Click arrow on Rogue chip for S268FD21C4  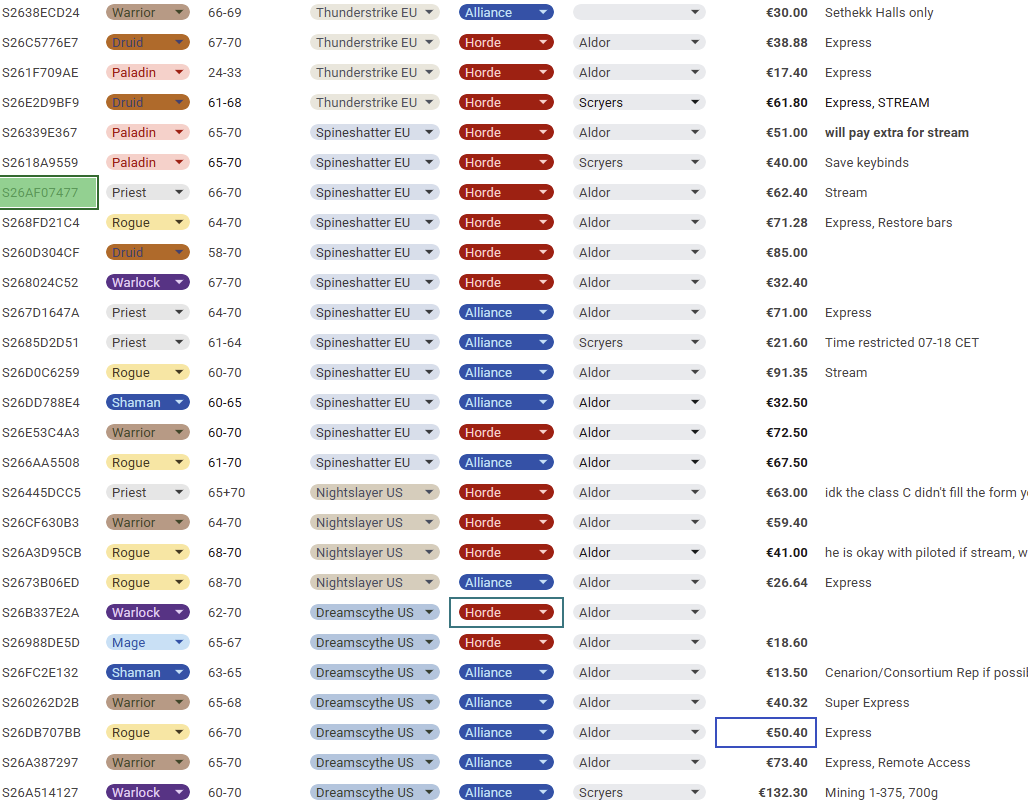(x=179, y=223)
